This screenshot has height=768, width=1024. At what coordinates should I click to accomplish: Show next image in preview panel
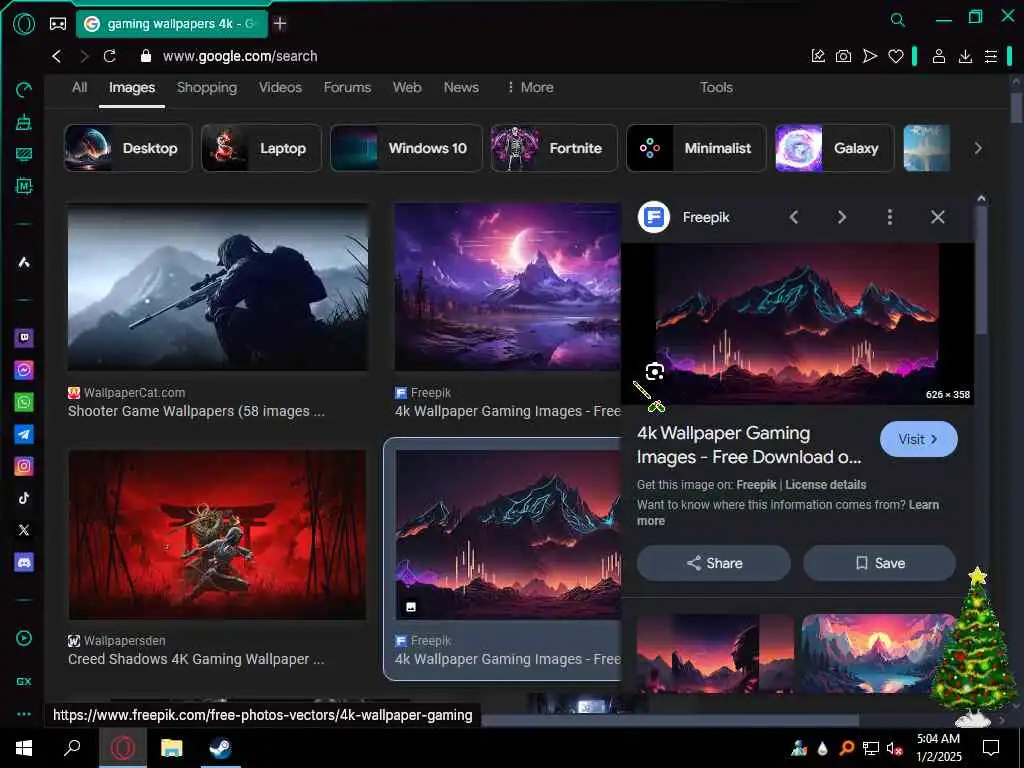pos(842,217)
